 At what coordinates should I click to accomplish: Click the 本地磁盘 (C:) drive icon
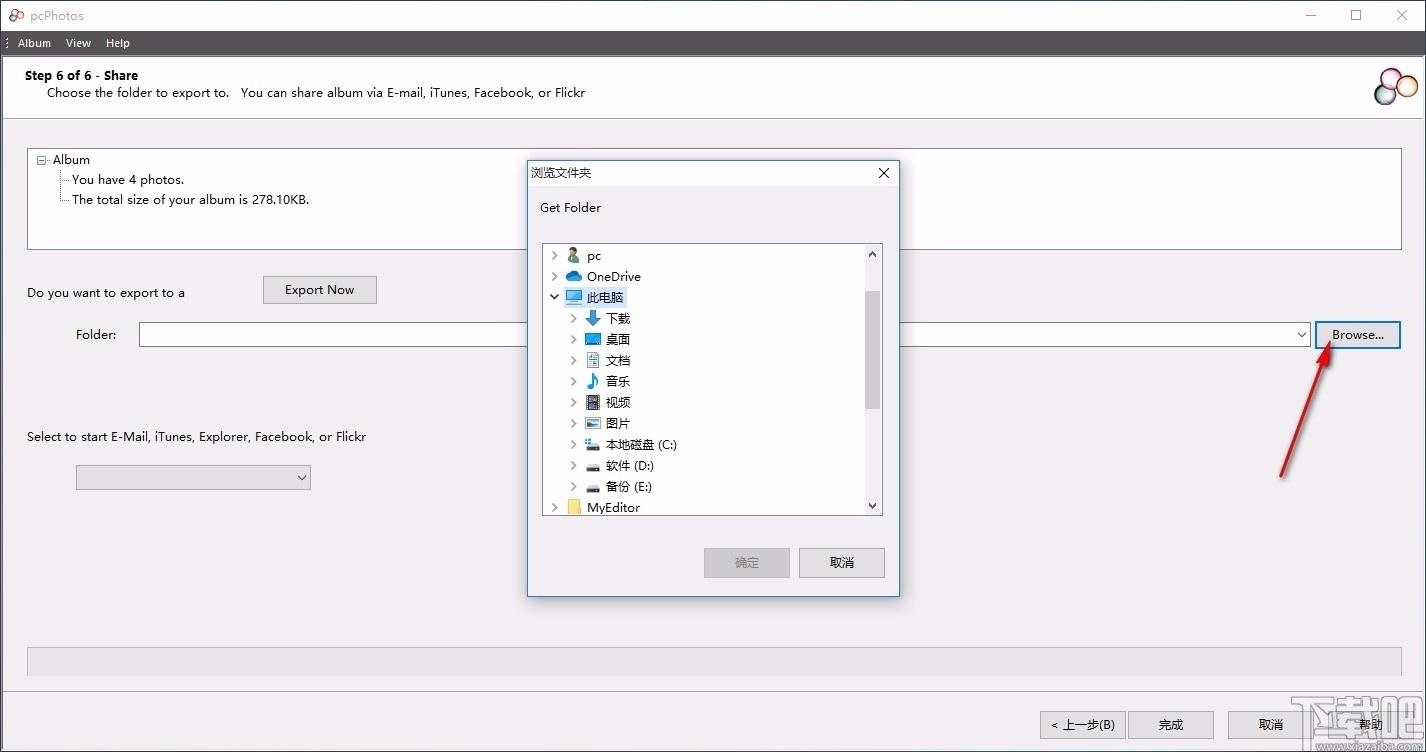coord(593,444)
